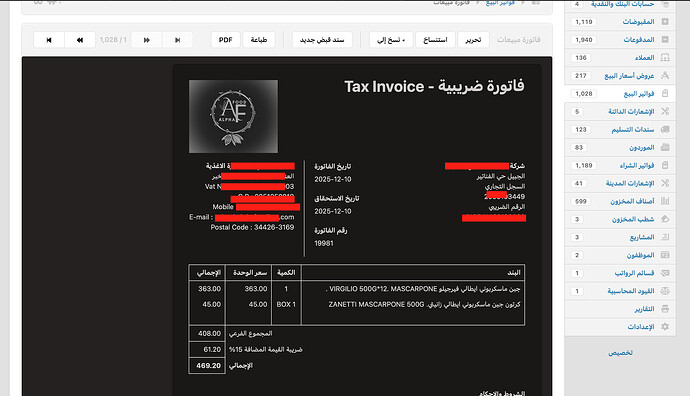Open the الموردون suppliers icon
This screenshot has height=396, width=690.
[665, 147]
